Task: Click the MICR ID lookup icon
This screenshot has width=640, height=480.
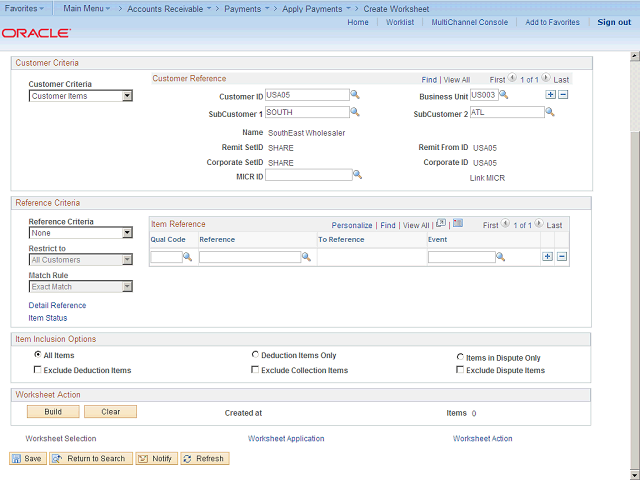Action: pos(357,175)
